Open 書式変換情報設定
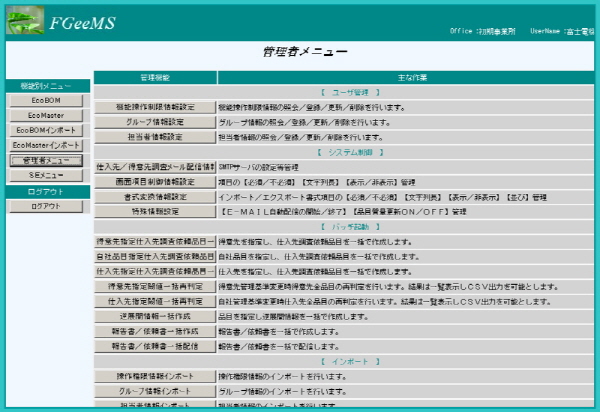Viewport: 600px width, 412px height. point(155,197)
